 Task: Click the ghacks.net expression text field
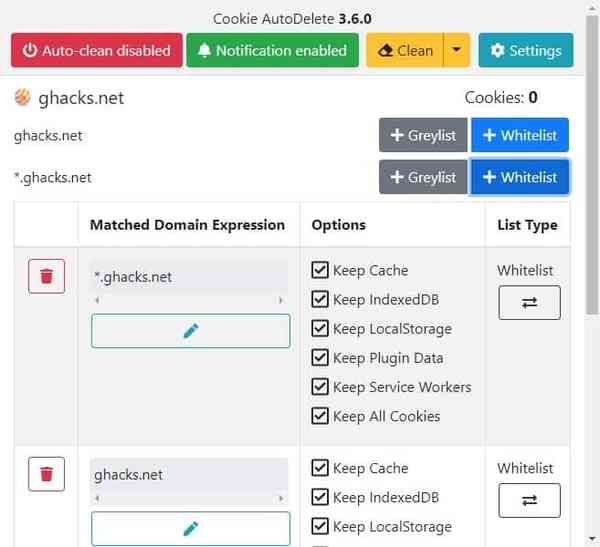click(189, 475)
